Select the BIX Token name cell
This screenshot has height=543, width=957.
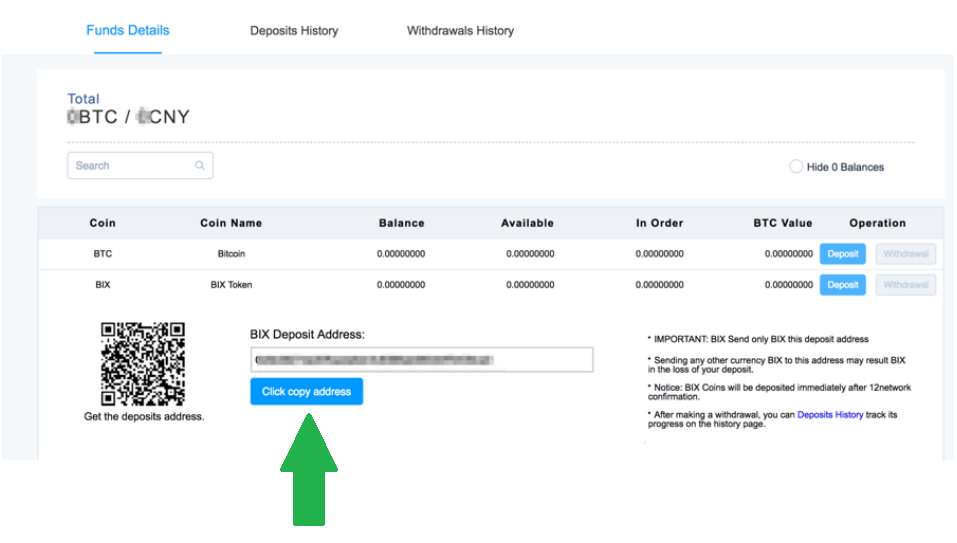pos(231,285)
